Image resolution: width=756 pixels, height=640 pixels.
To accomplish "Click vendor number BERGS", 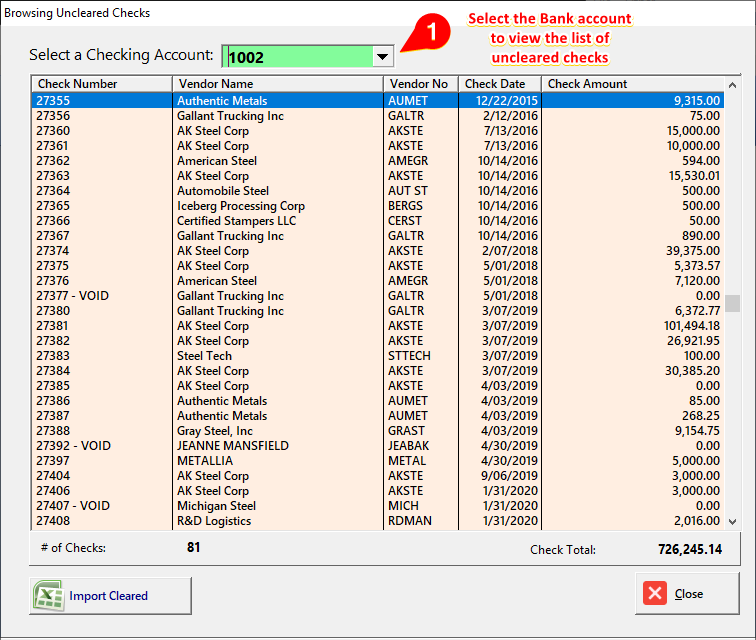I will pos(405,205).
